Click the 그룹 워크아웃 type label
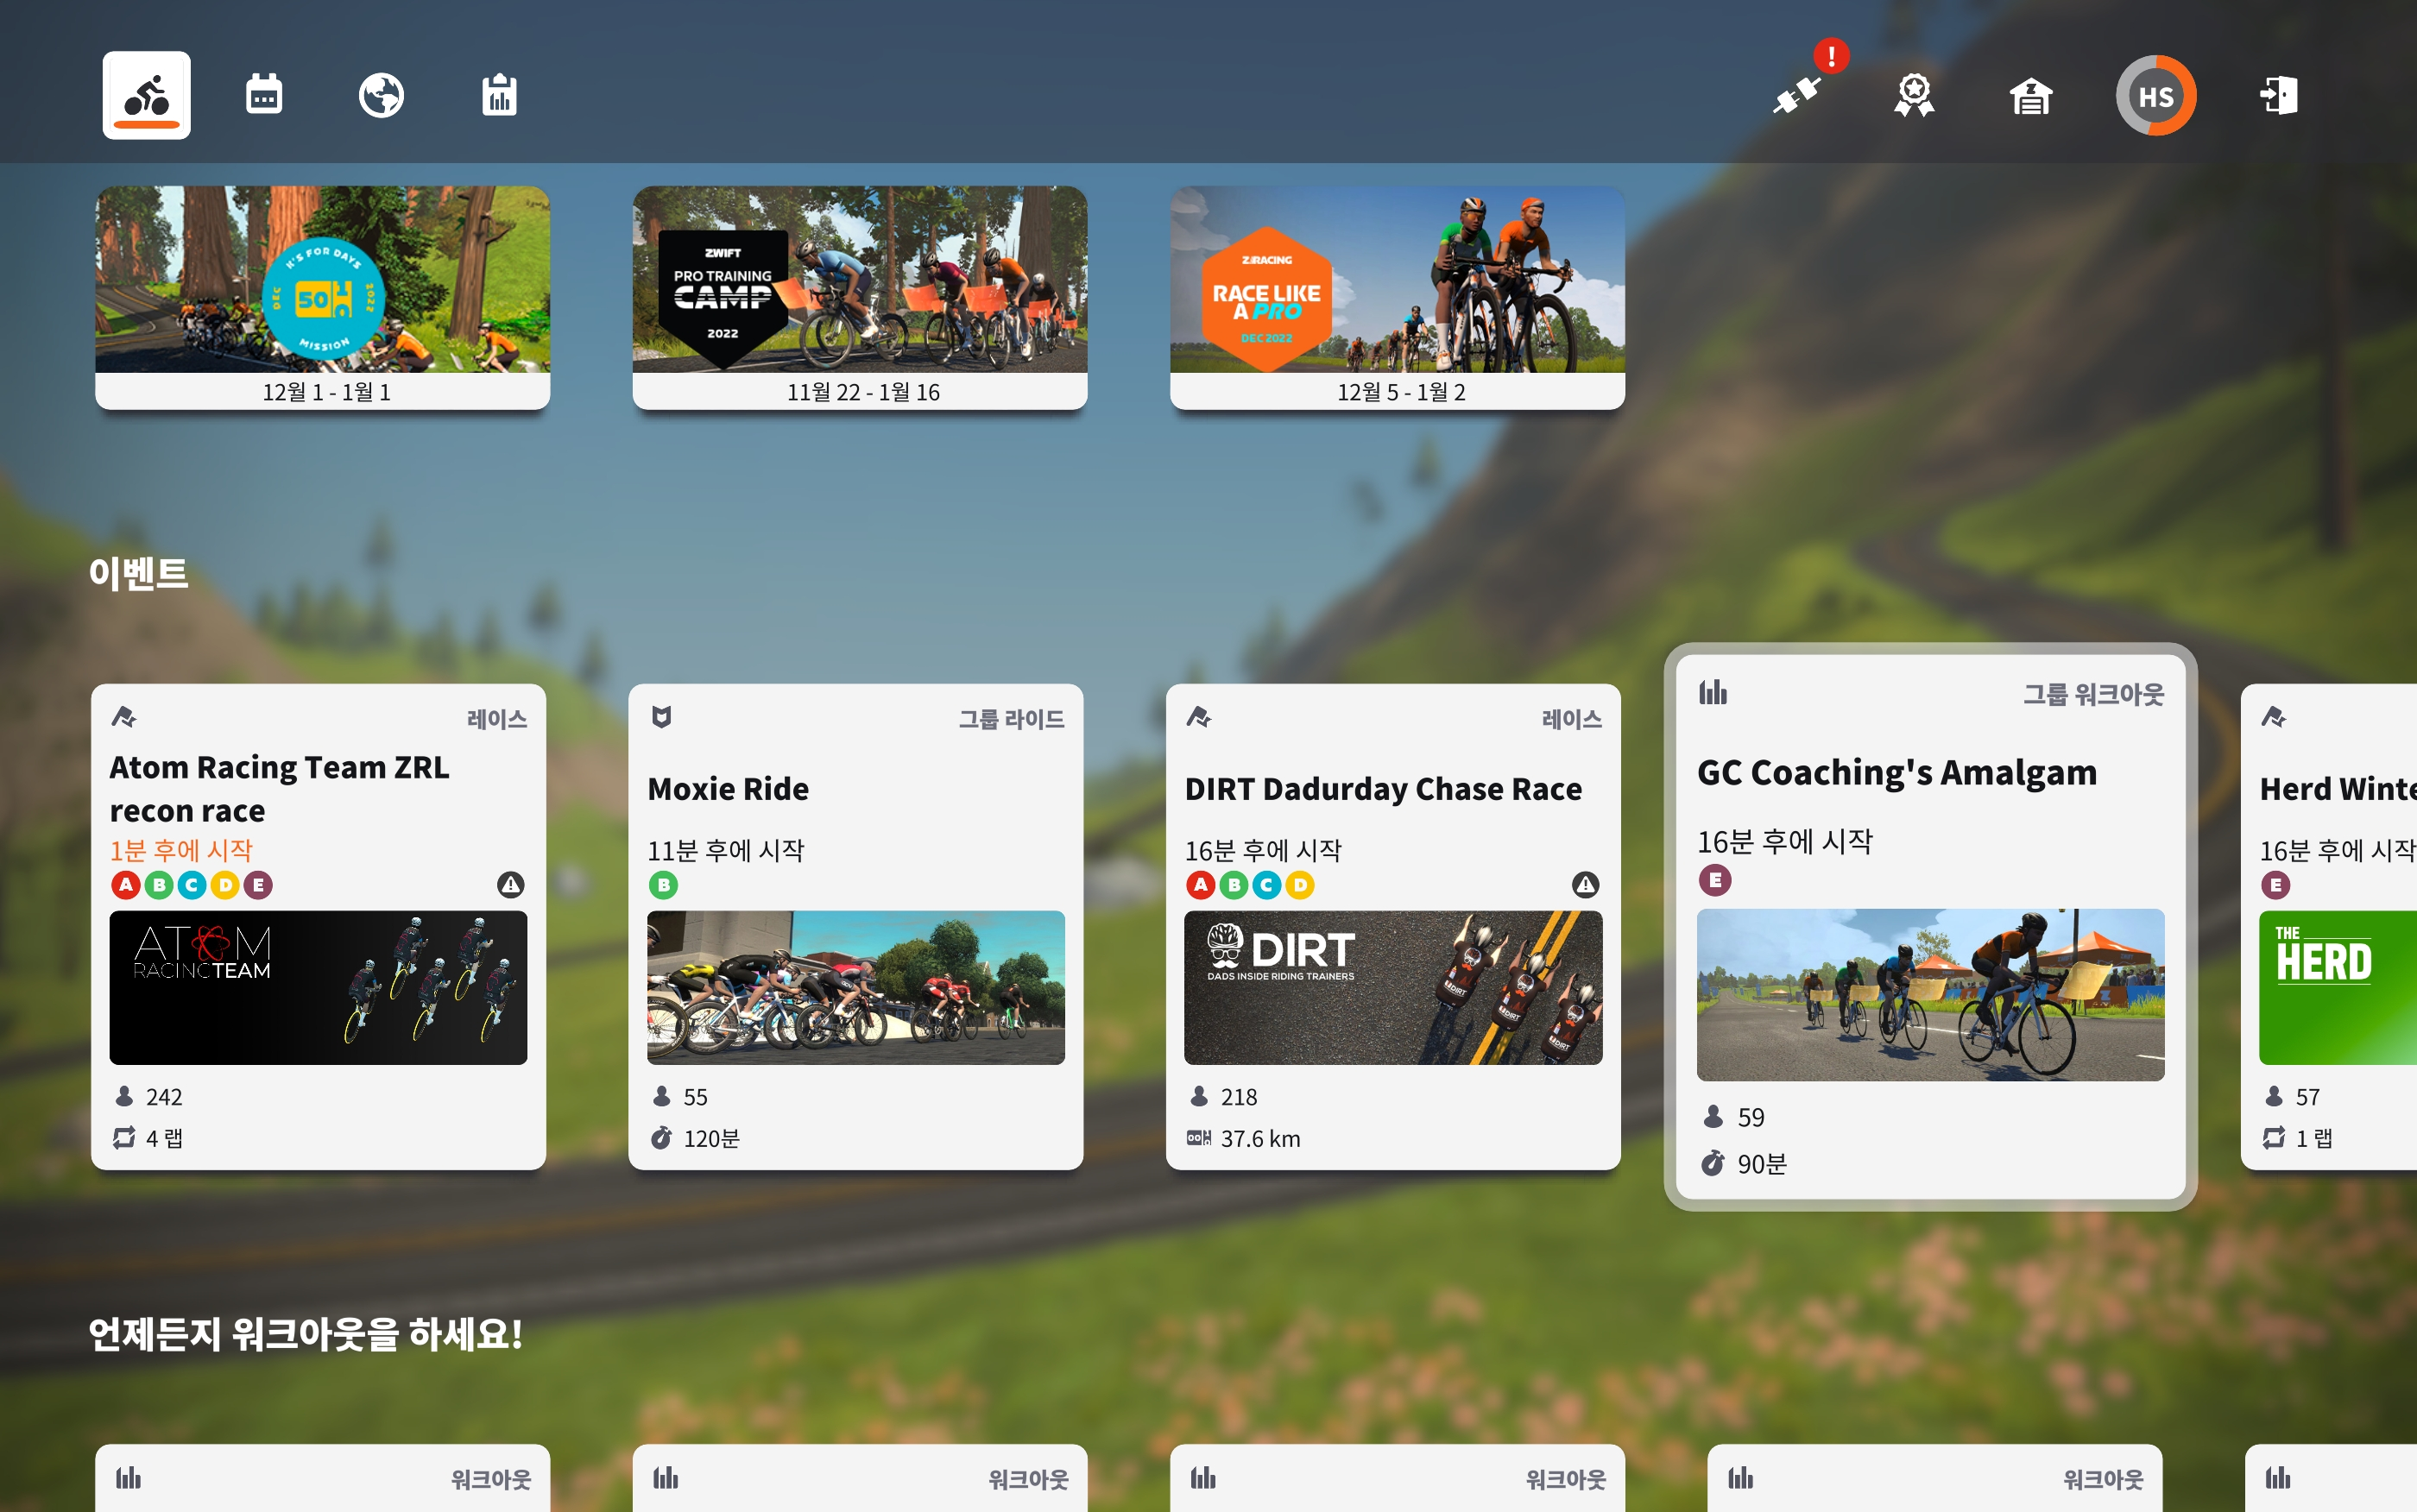Screen dimensions: 2417x1512 (2093, 694)
